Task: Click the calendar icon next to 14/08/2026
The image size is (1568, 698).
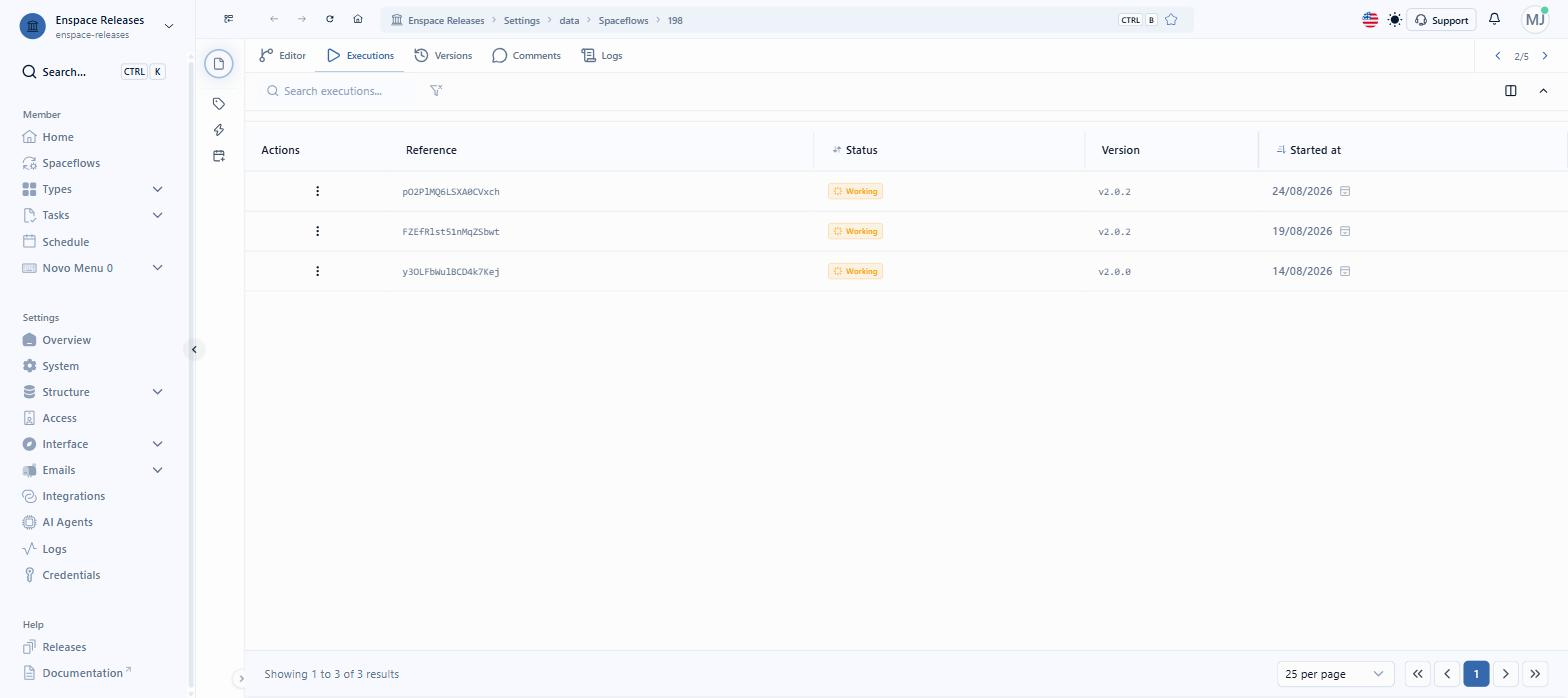Action: point(1345,271)
